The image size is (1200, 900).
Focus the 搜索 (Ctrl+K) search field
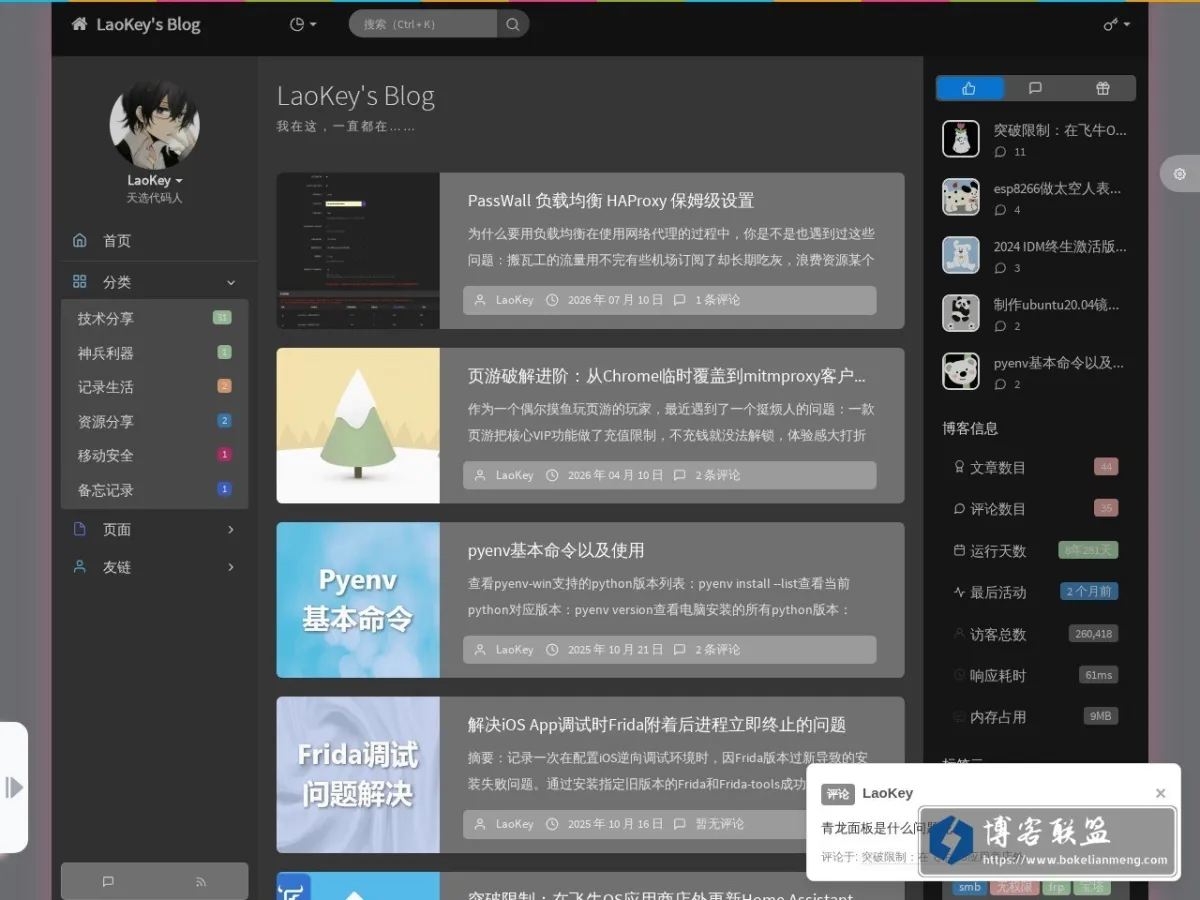click(x=423, y=24)
